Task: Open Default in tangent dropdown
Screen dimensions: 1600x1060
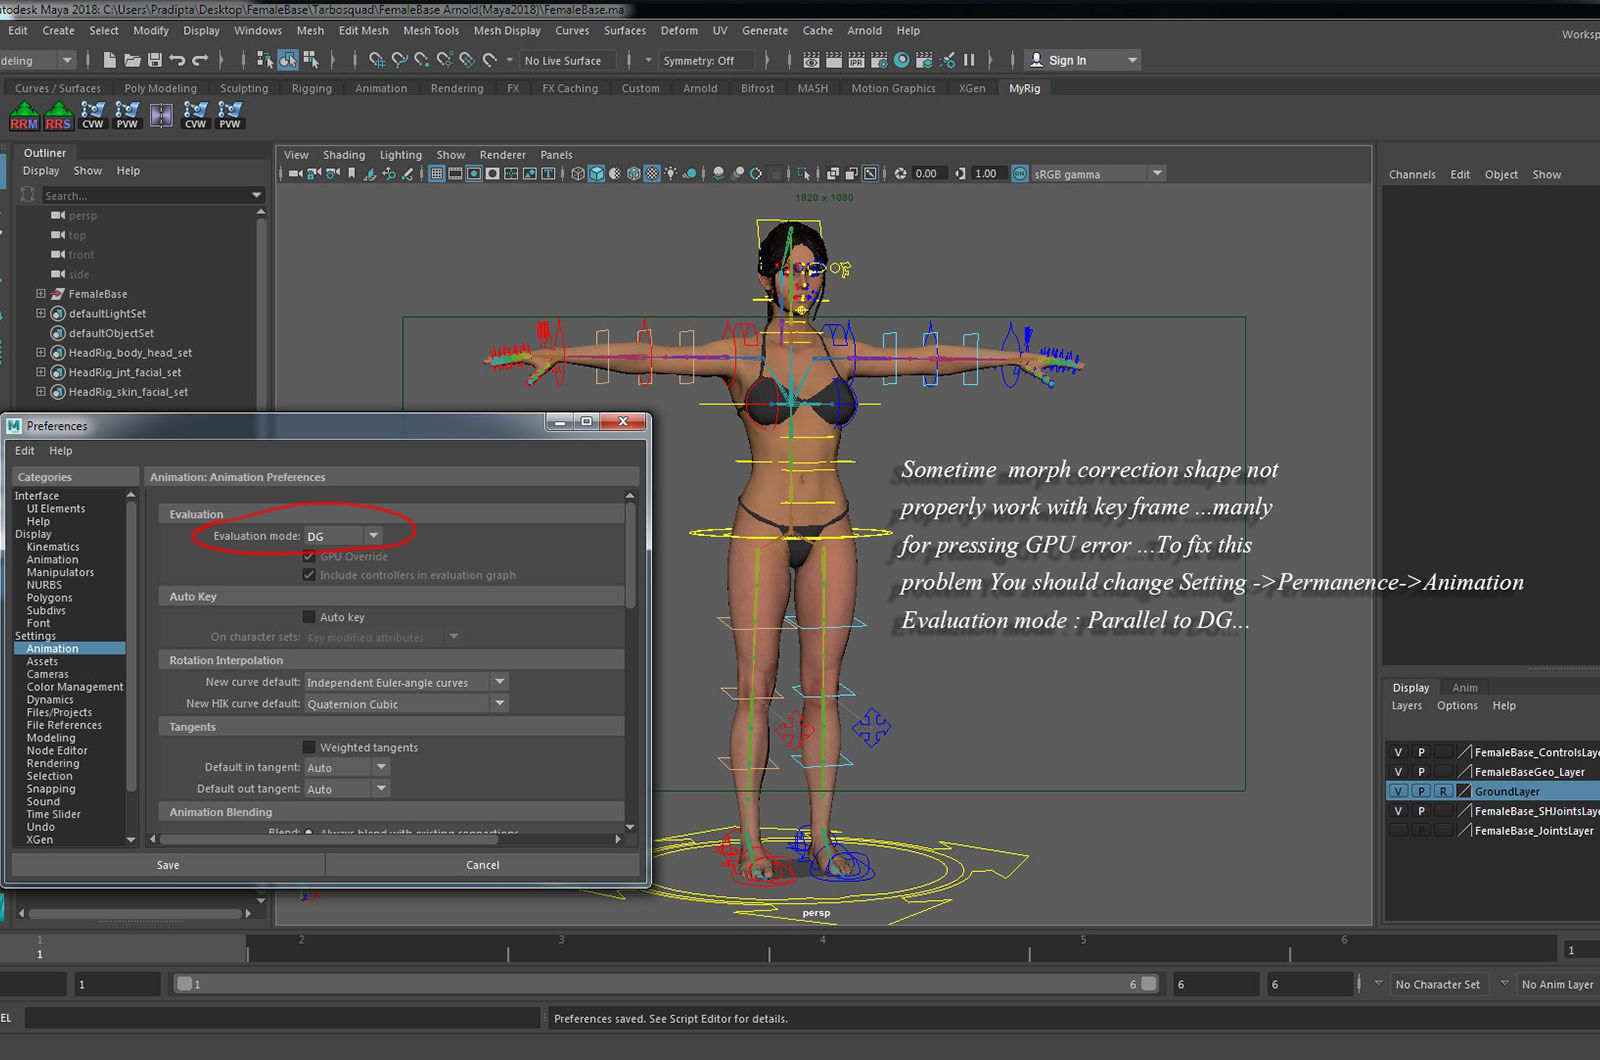Action: coord(347,767)
